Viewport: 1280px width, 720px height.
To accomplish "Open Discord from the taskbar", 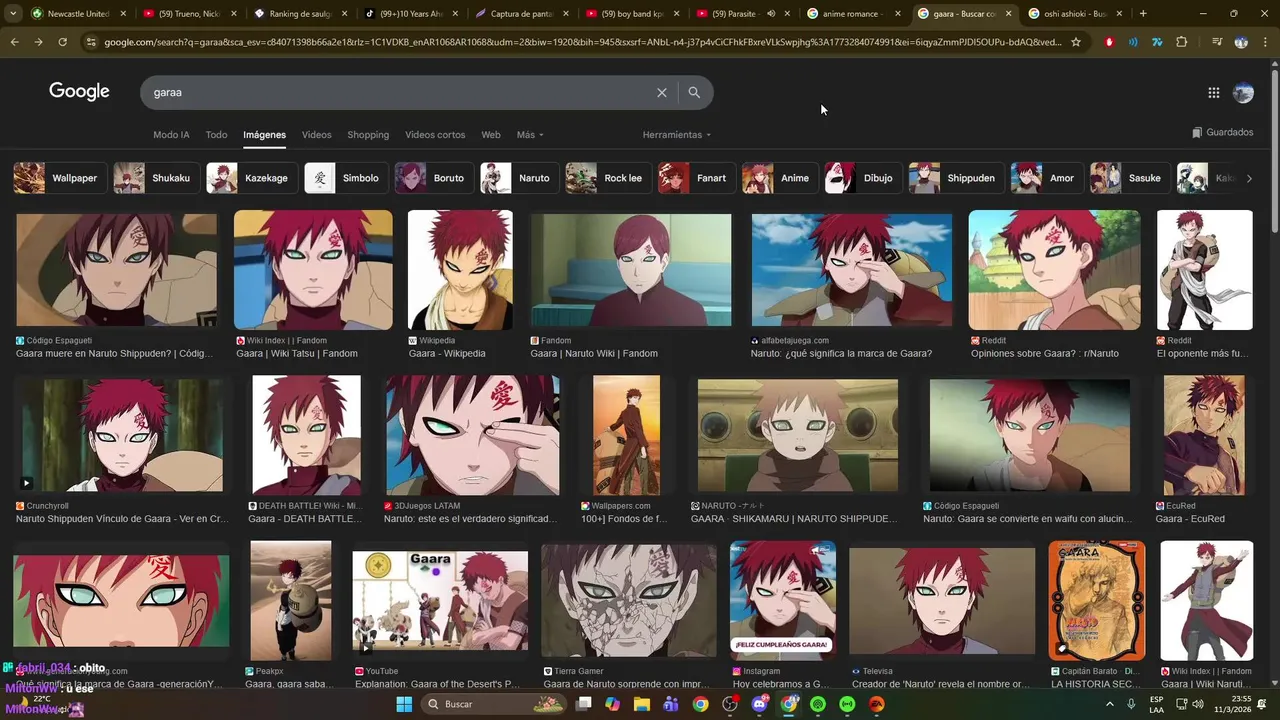I will click(759, 704).
